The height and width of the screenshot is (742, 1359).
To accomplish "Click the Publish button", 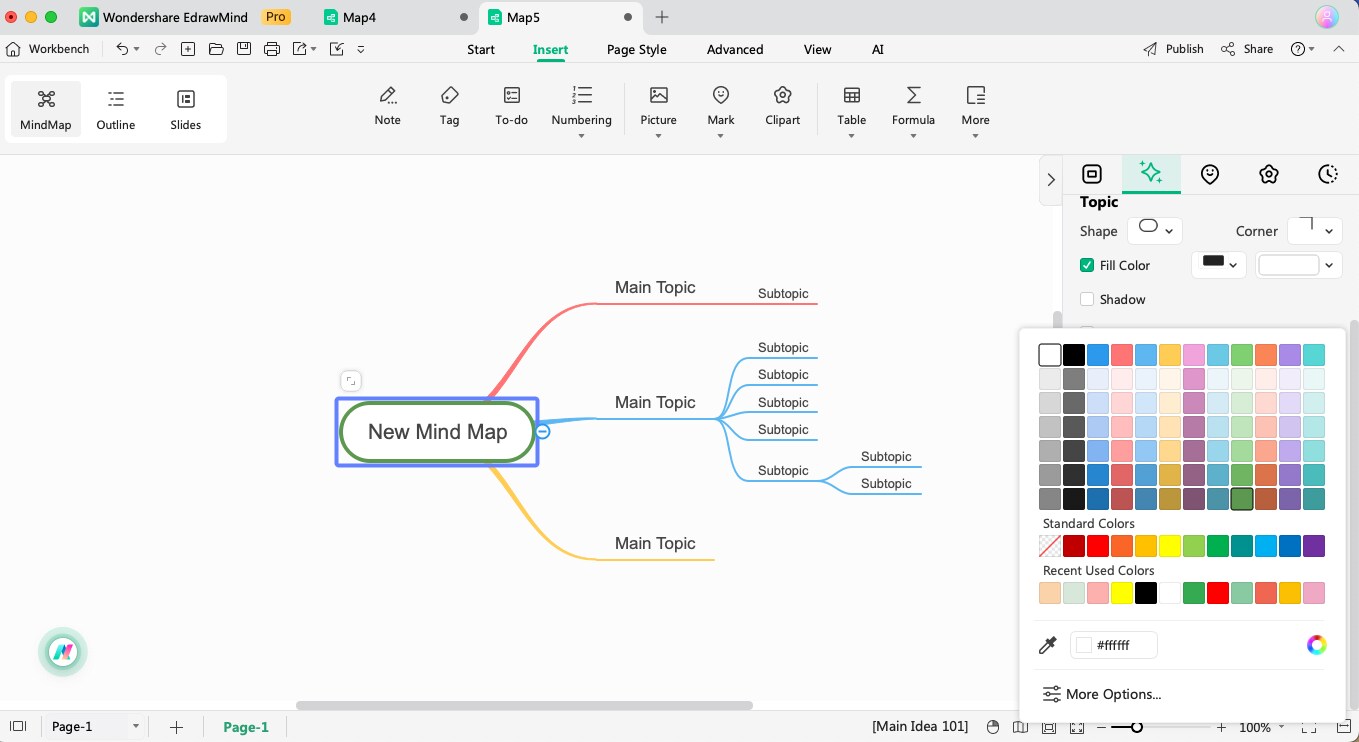I will 1173,48.
